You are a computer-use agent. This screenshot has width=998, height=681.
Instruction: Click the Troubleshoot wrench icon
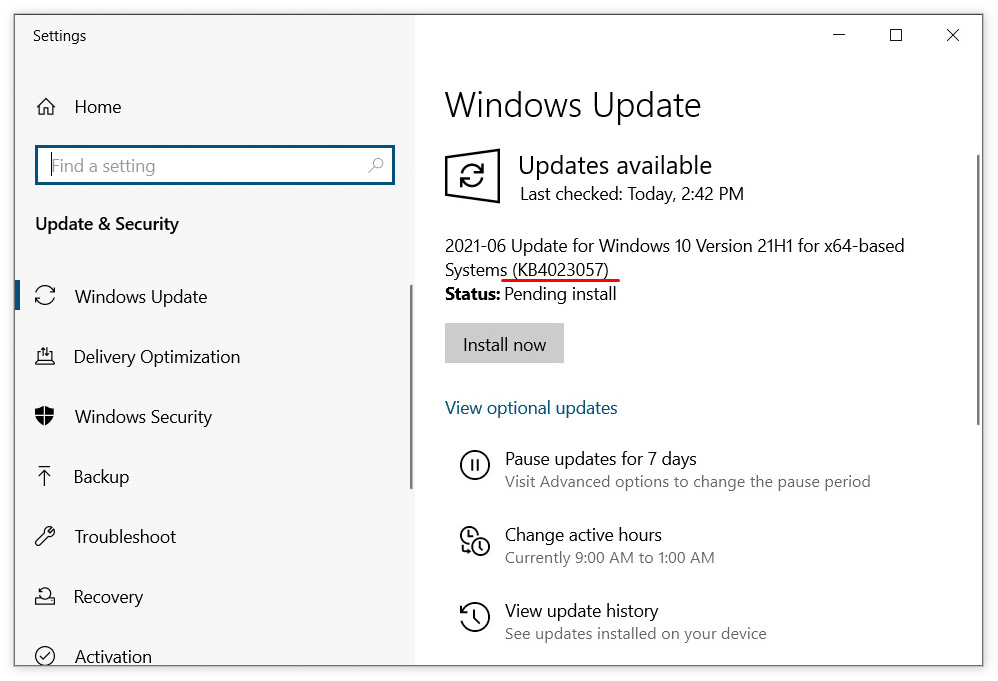pos(45,536)
